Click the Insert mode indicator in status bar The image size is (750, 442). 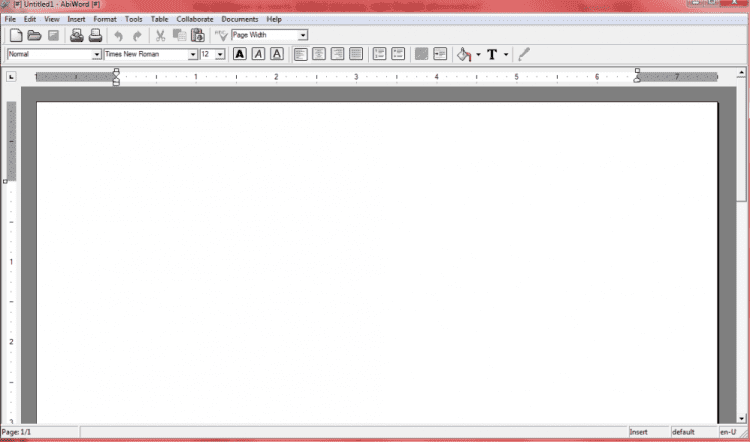click(638, 432)
